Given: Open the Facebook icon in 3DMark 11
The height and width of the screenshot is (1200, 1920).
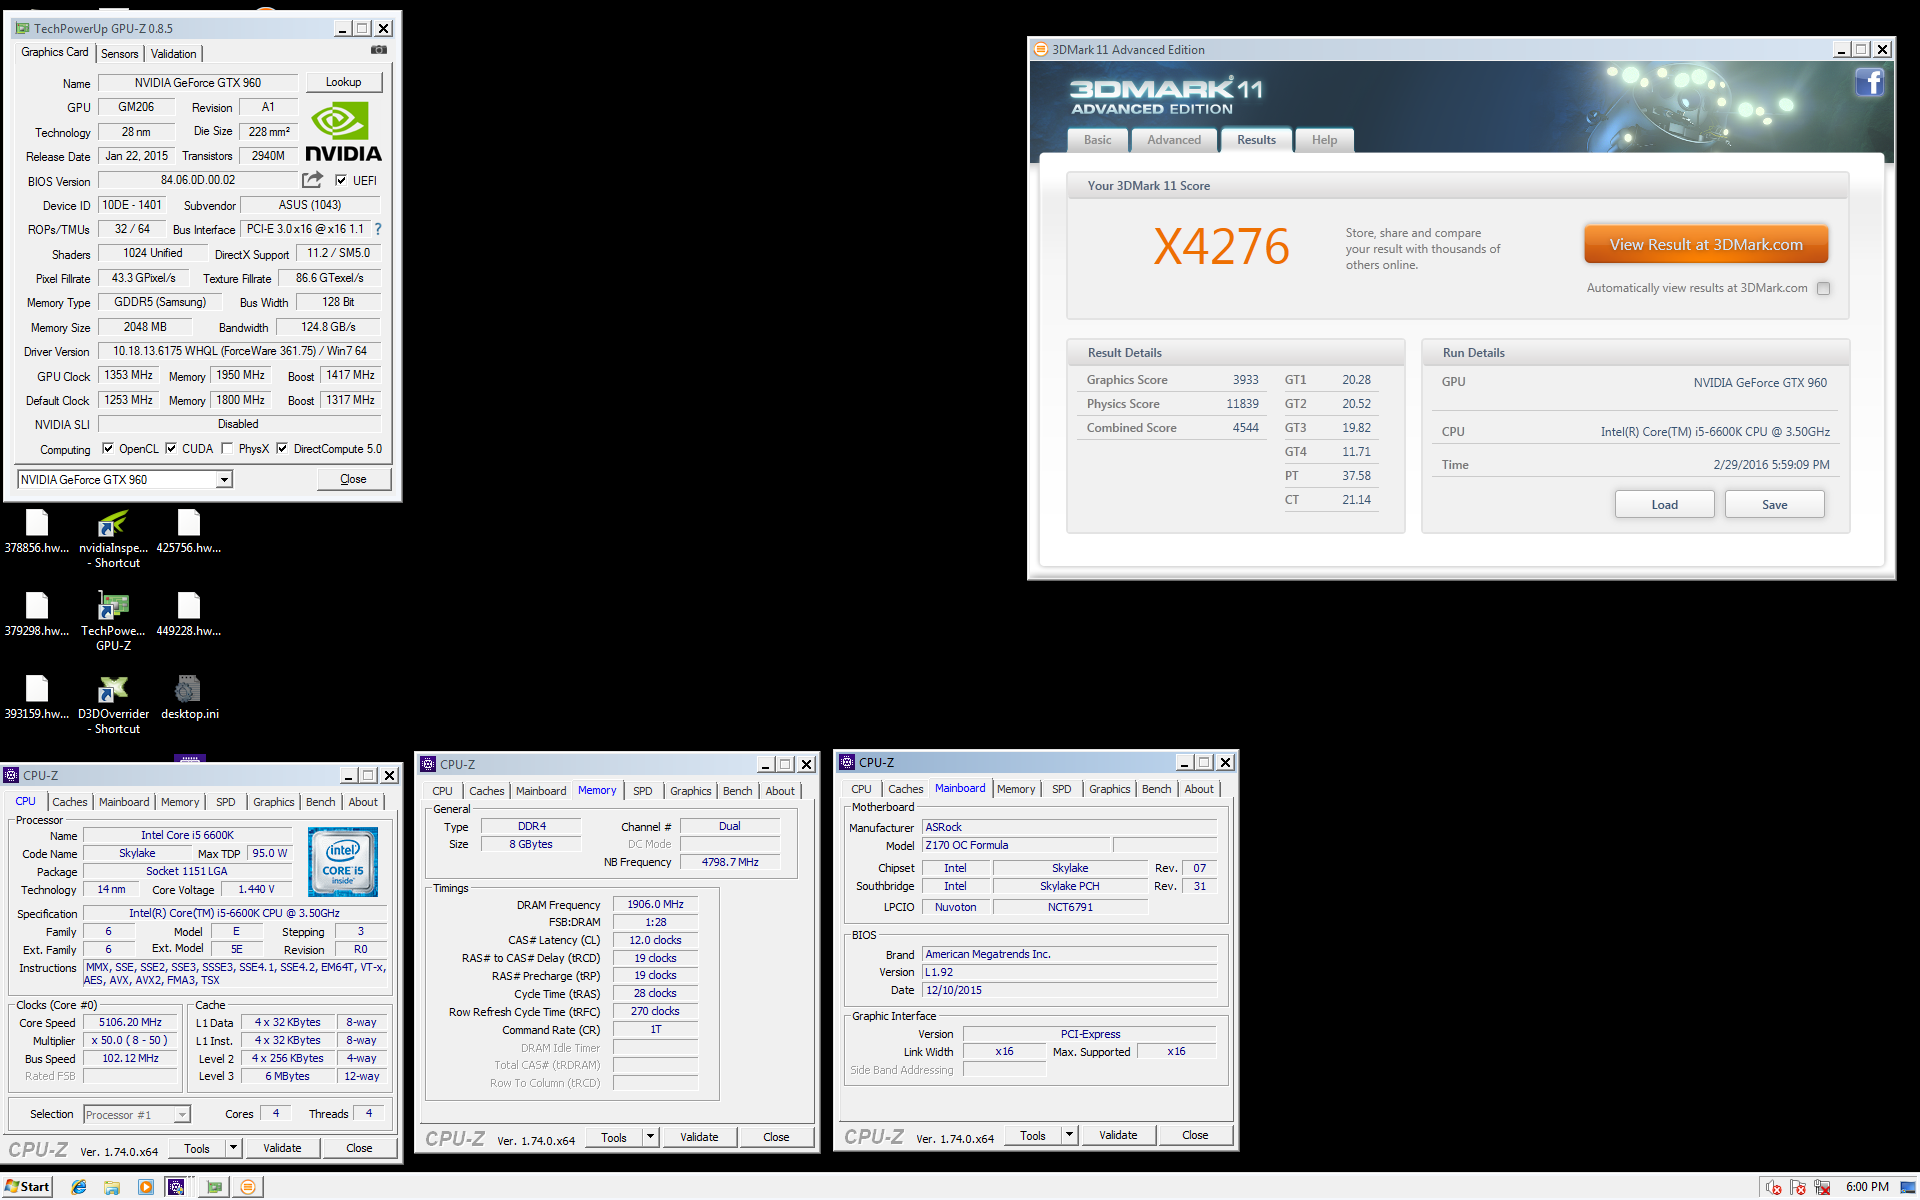Looking at the screenshot, I should click(1869, 82).
